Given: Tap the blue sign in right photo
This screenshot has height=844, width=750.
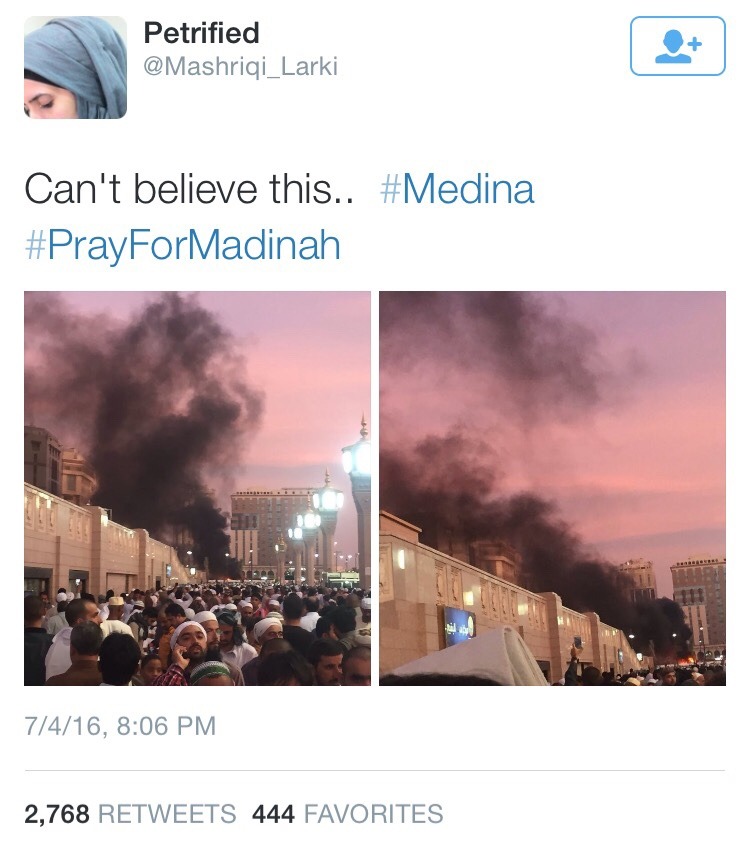Looking at the screenshot, I should click(x=459, y=626).
